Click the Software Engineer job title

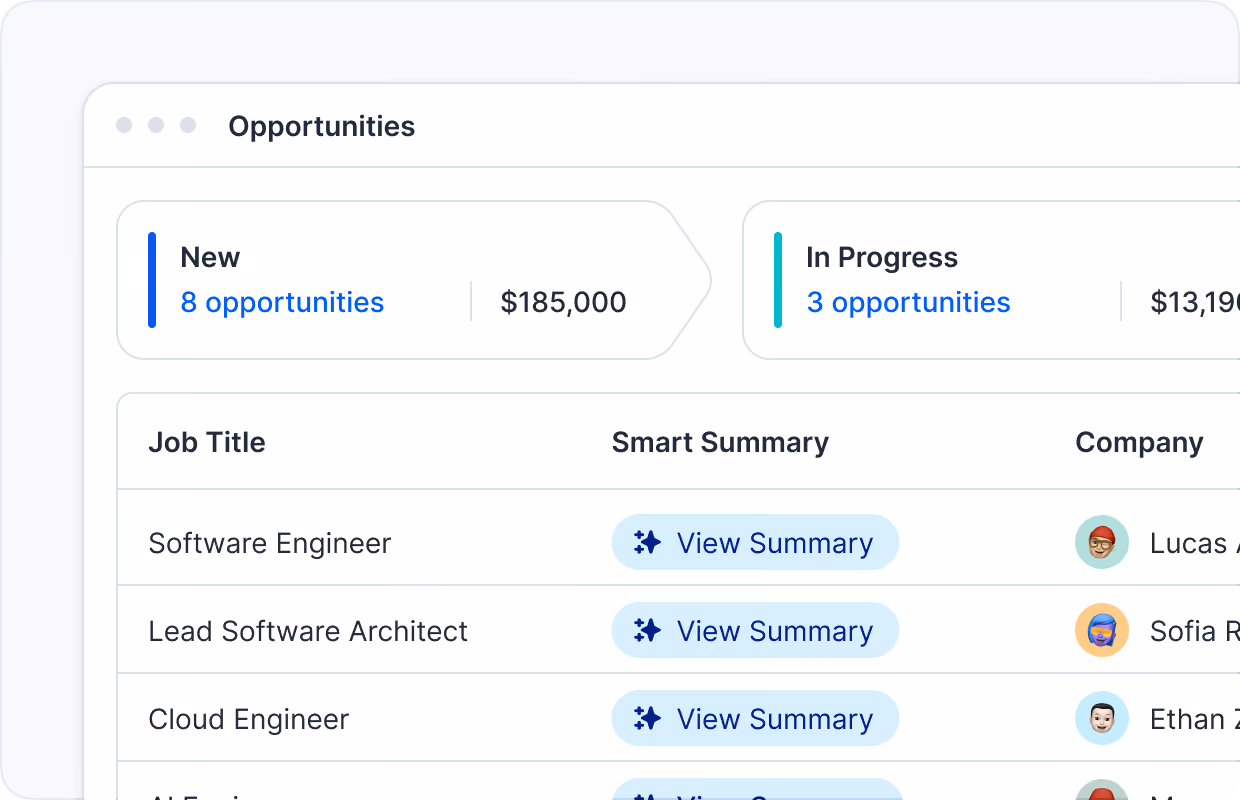[x=270, y=543]
